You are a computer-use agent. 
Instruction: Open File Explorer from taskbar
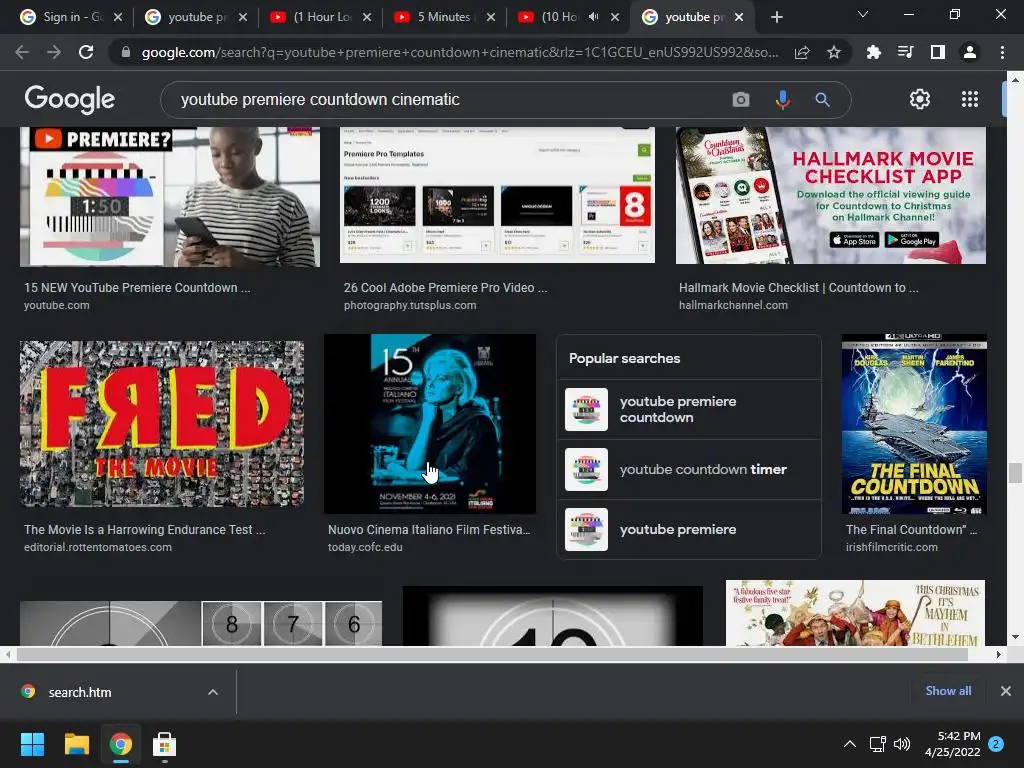76,744
